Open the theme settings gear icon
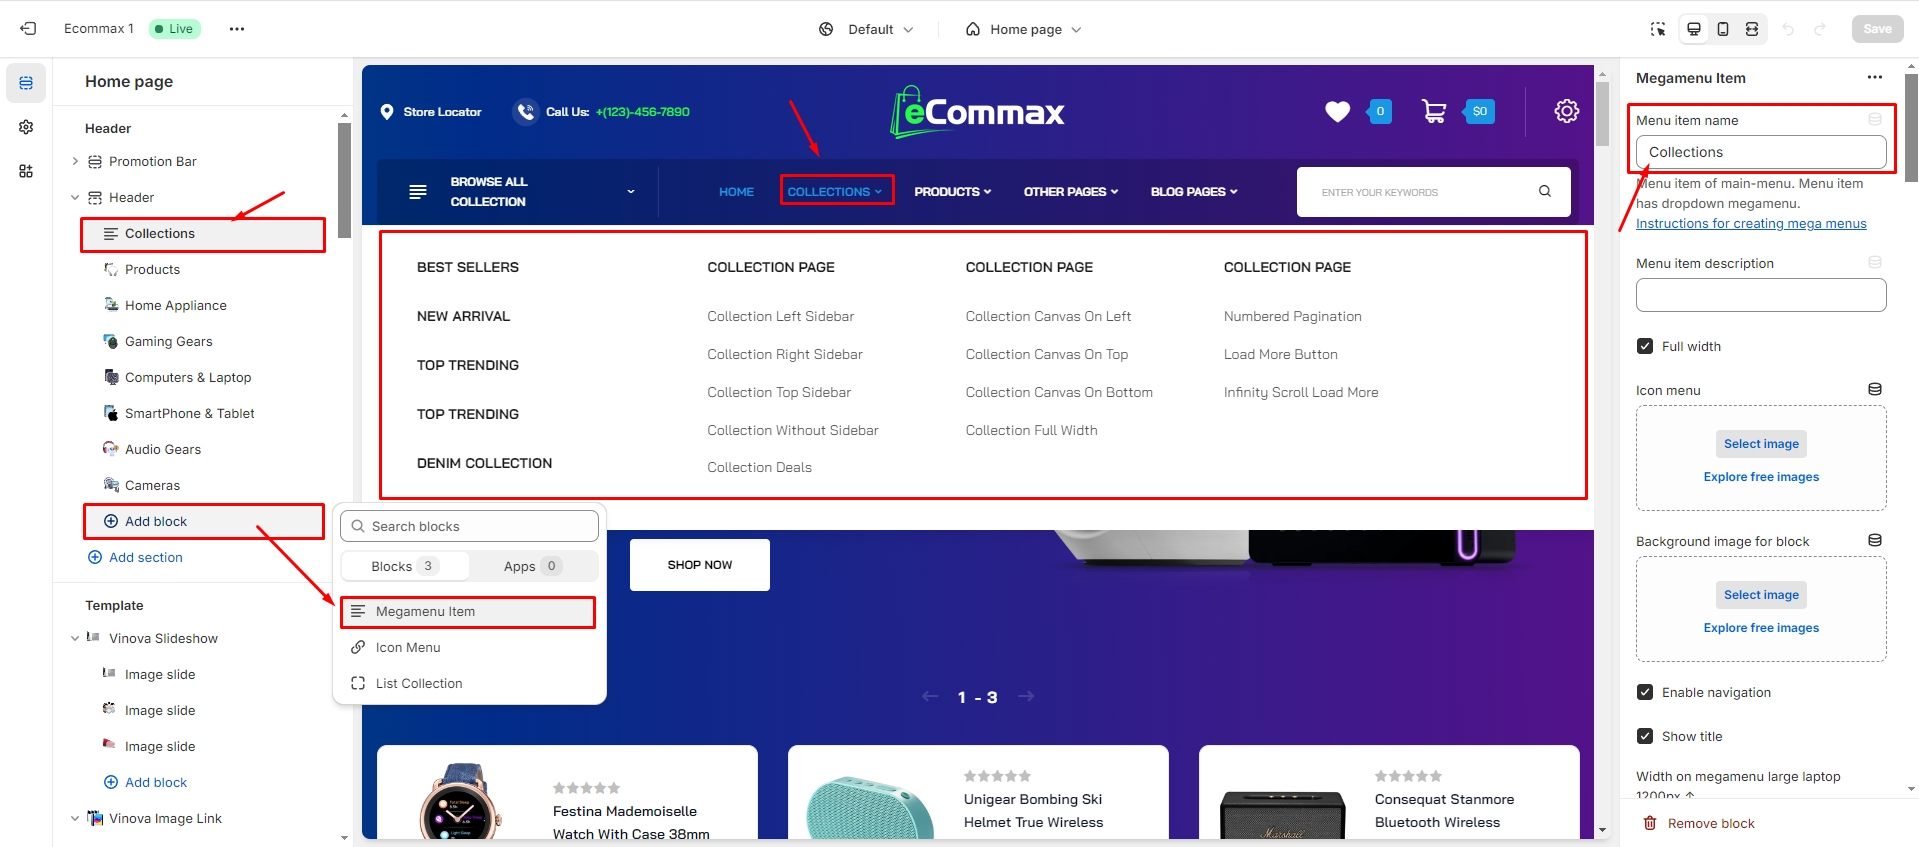Image resolution: width=1919 pixels, height=847 pixels. coord(26,127)
